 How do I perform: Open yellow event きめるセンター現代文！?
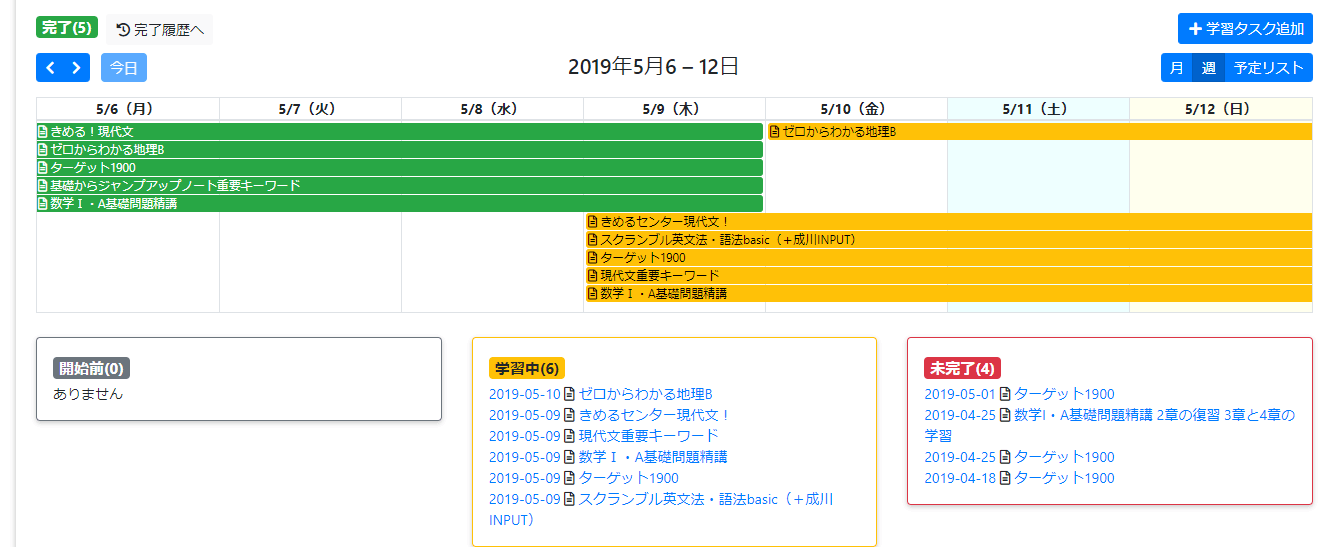948,222
